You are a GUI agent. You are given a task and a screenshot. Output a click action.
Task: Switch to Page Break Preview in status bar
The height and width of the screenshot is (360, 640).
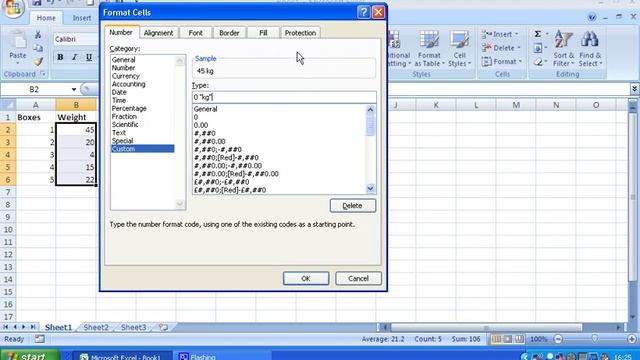coord(519,339)
